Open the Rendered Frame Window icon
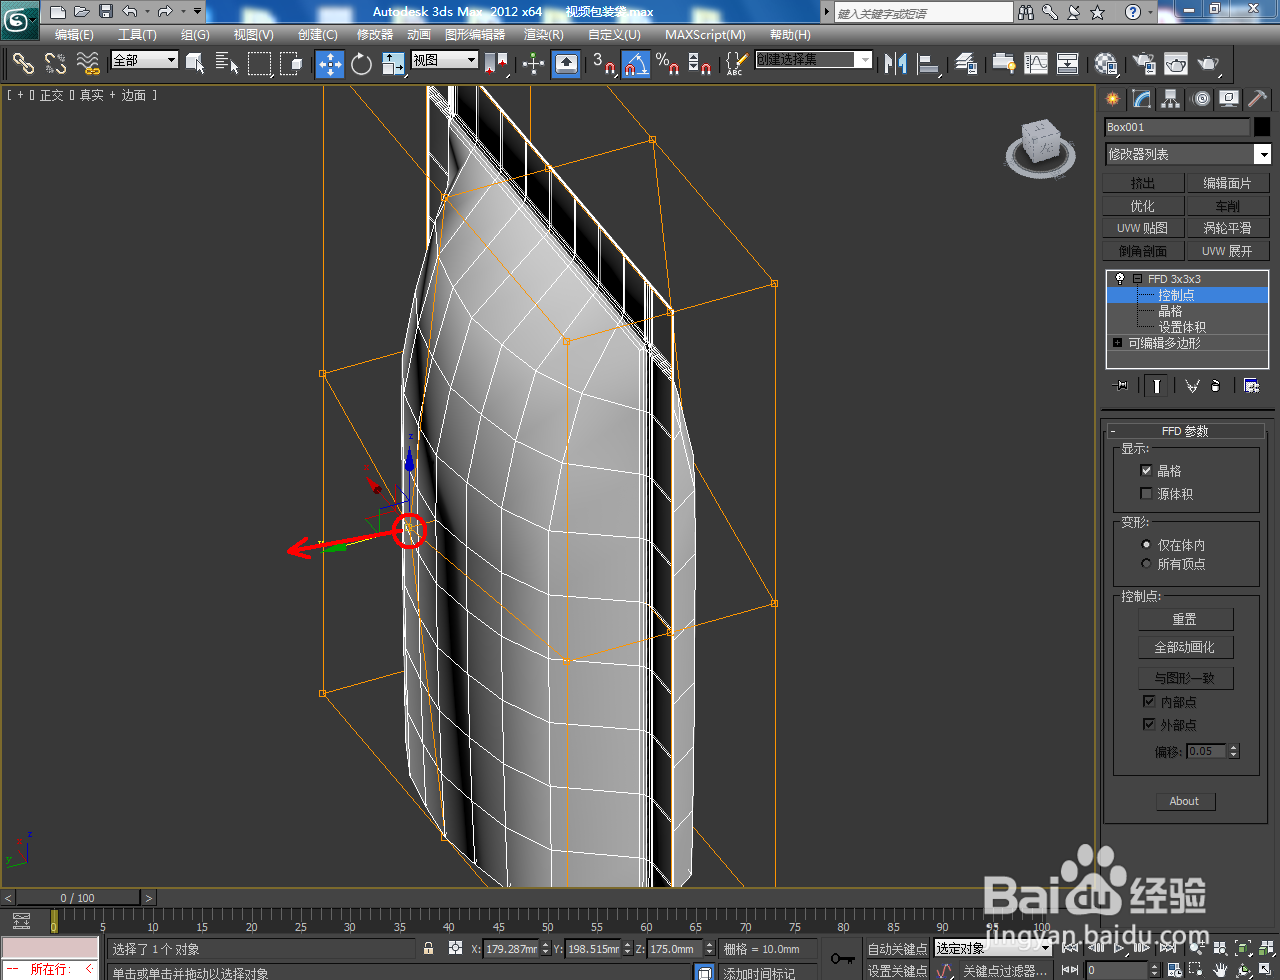Image resolution: width=1280 pixels, height=980 pixels. pos(1175,64)
